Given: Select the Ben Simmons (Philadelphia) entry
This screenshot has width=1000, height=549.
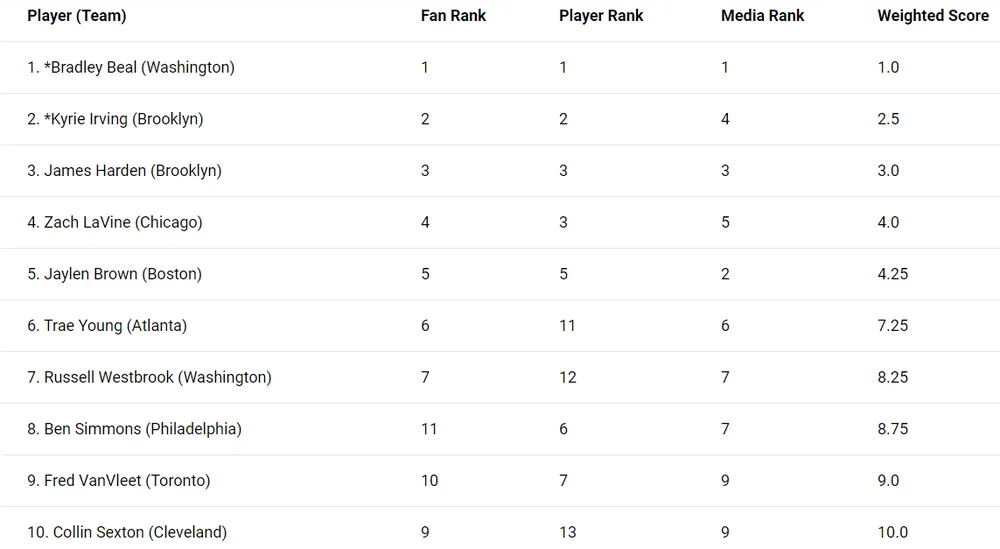Looking at the screenshot, I should [134, 429].
